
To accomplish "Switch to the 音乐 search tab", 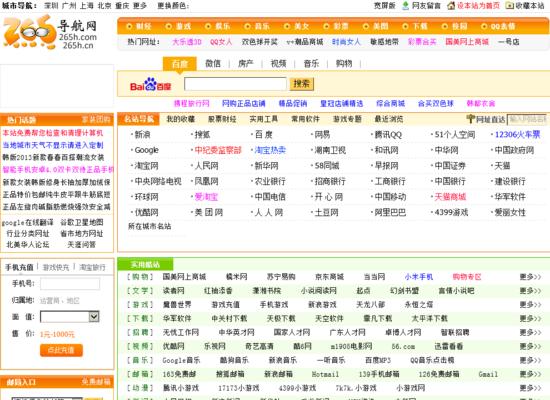I will point(311,64).
